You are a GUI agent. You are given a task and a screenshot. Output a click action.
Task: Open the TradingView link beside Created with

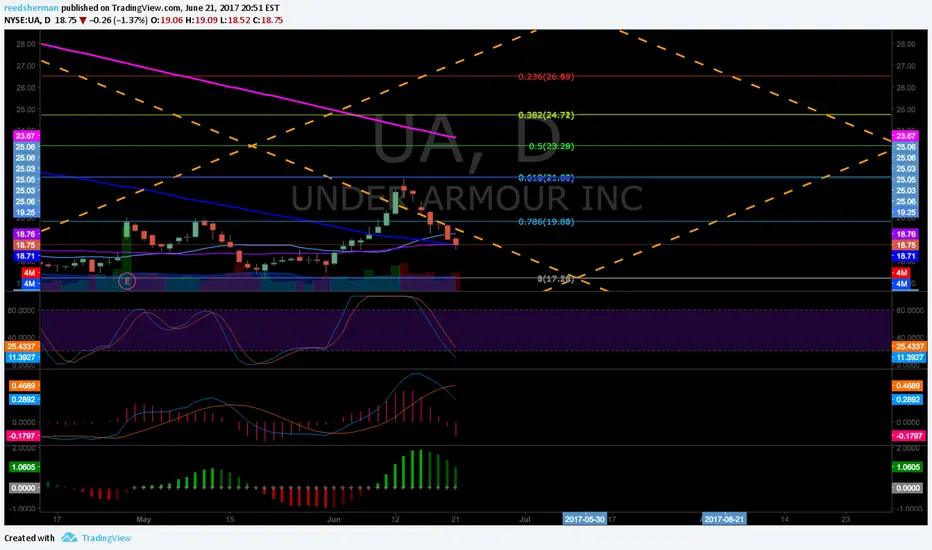point(106,538)
